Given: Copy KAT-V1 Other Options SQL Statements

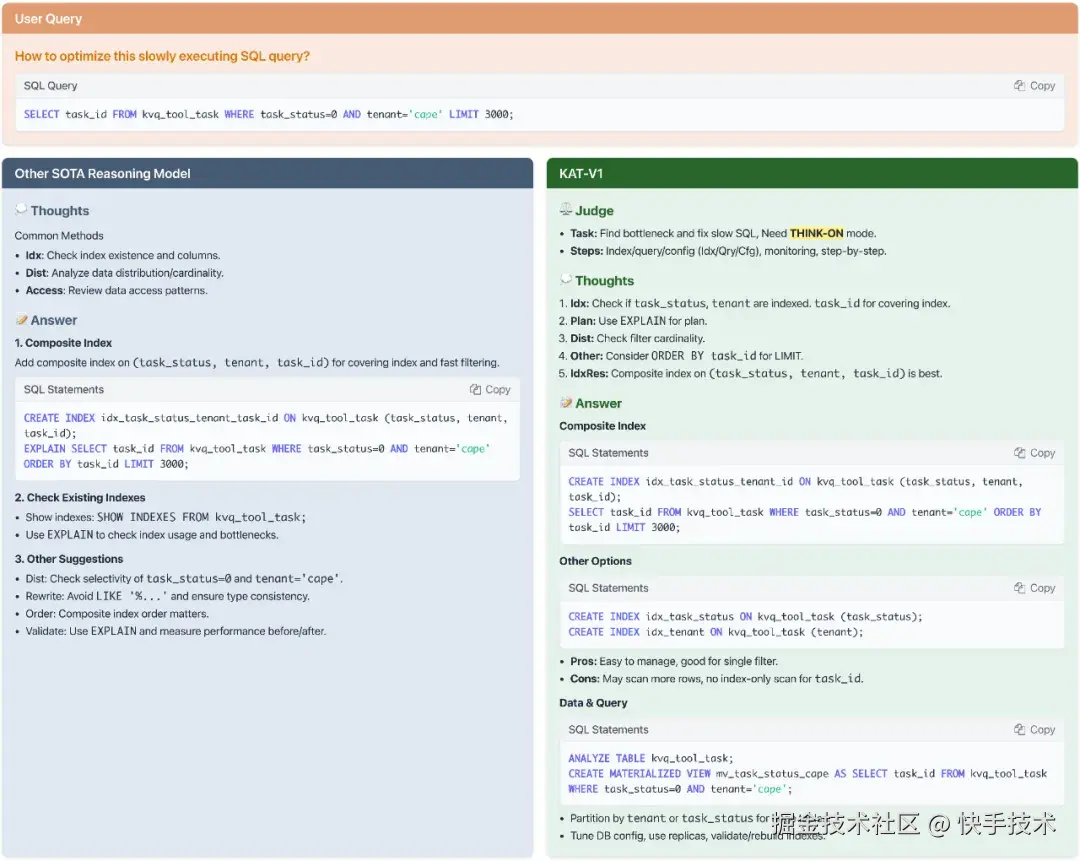Looking at the screenshot, I should [1035, 588].
